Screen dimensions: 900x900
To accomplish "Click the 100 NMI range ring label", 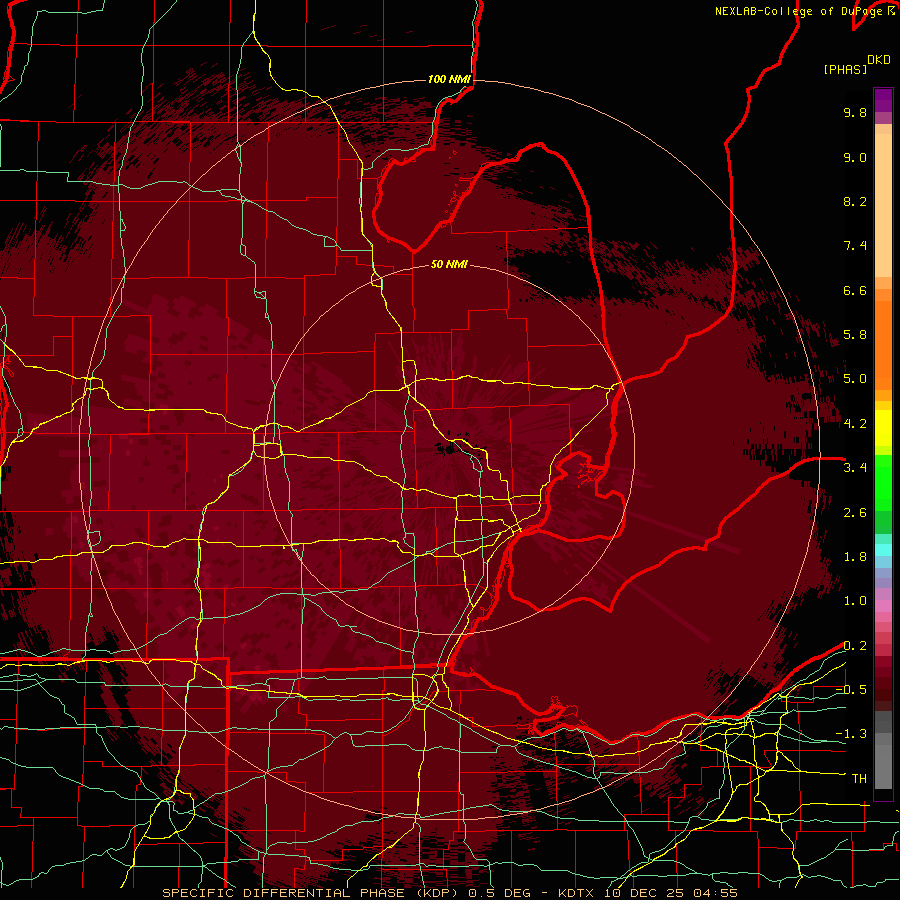I will pos(449,79).
